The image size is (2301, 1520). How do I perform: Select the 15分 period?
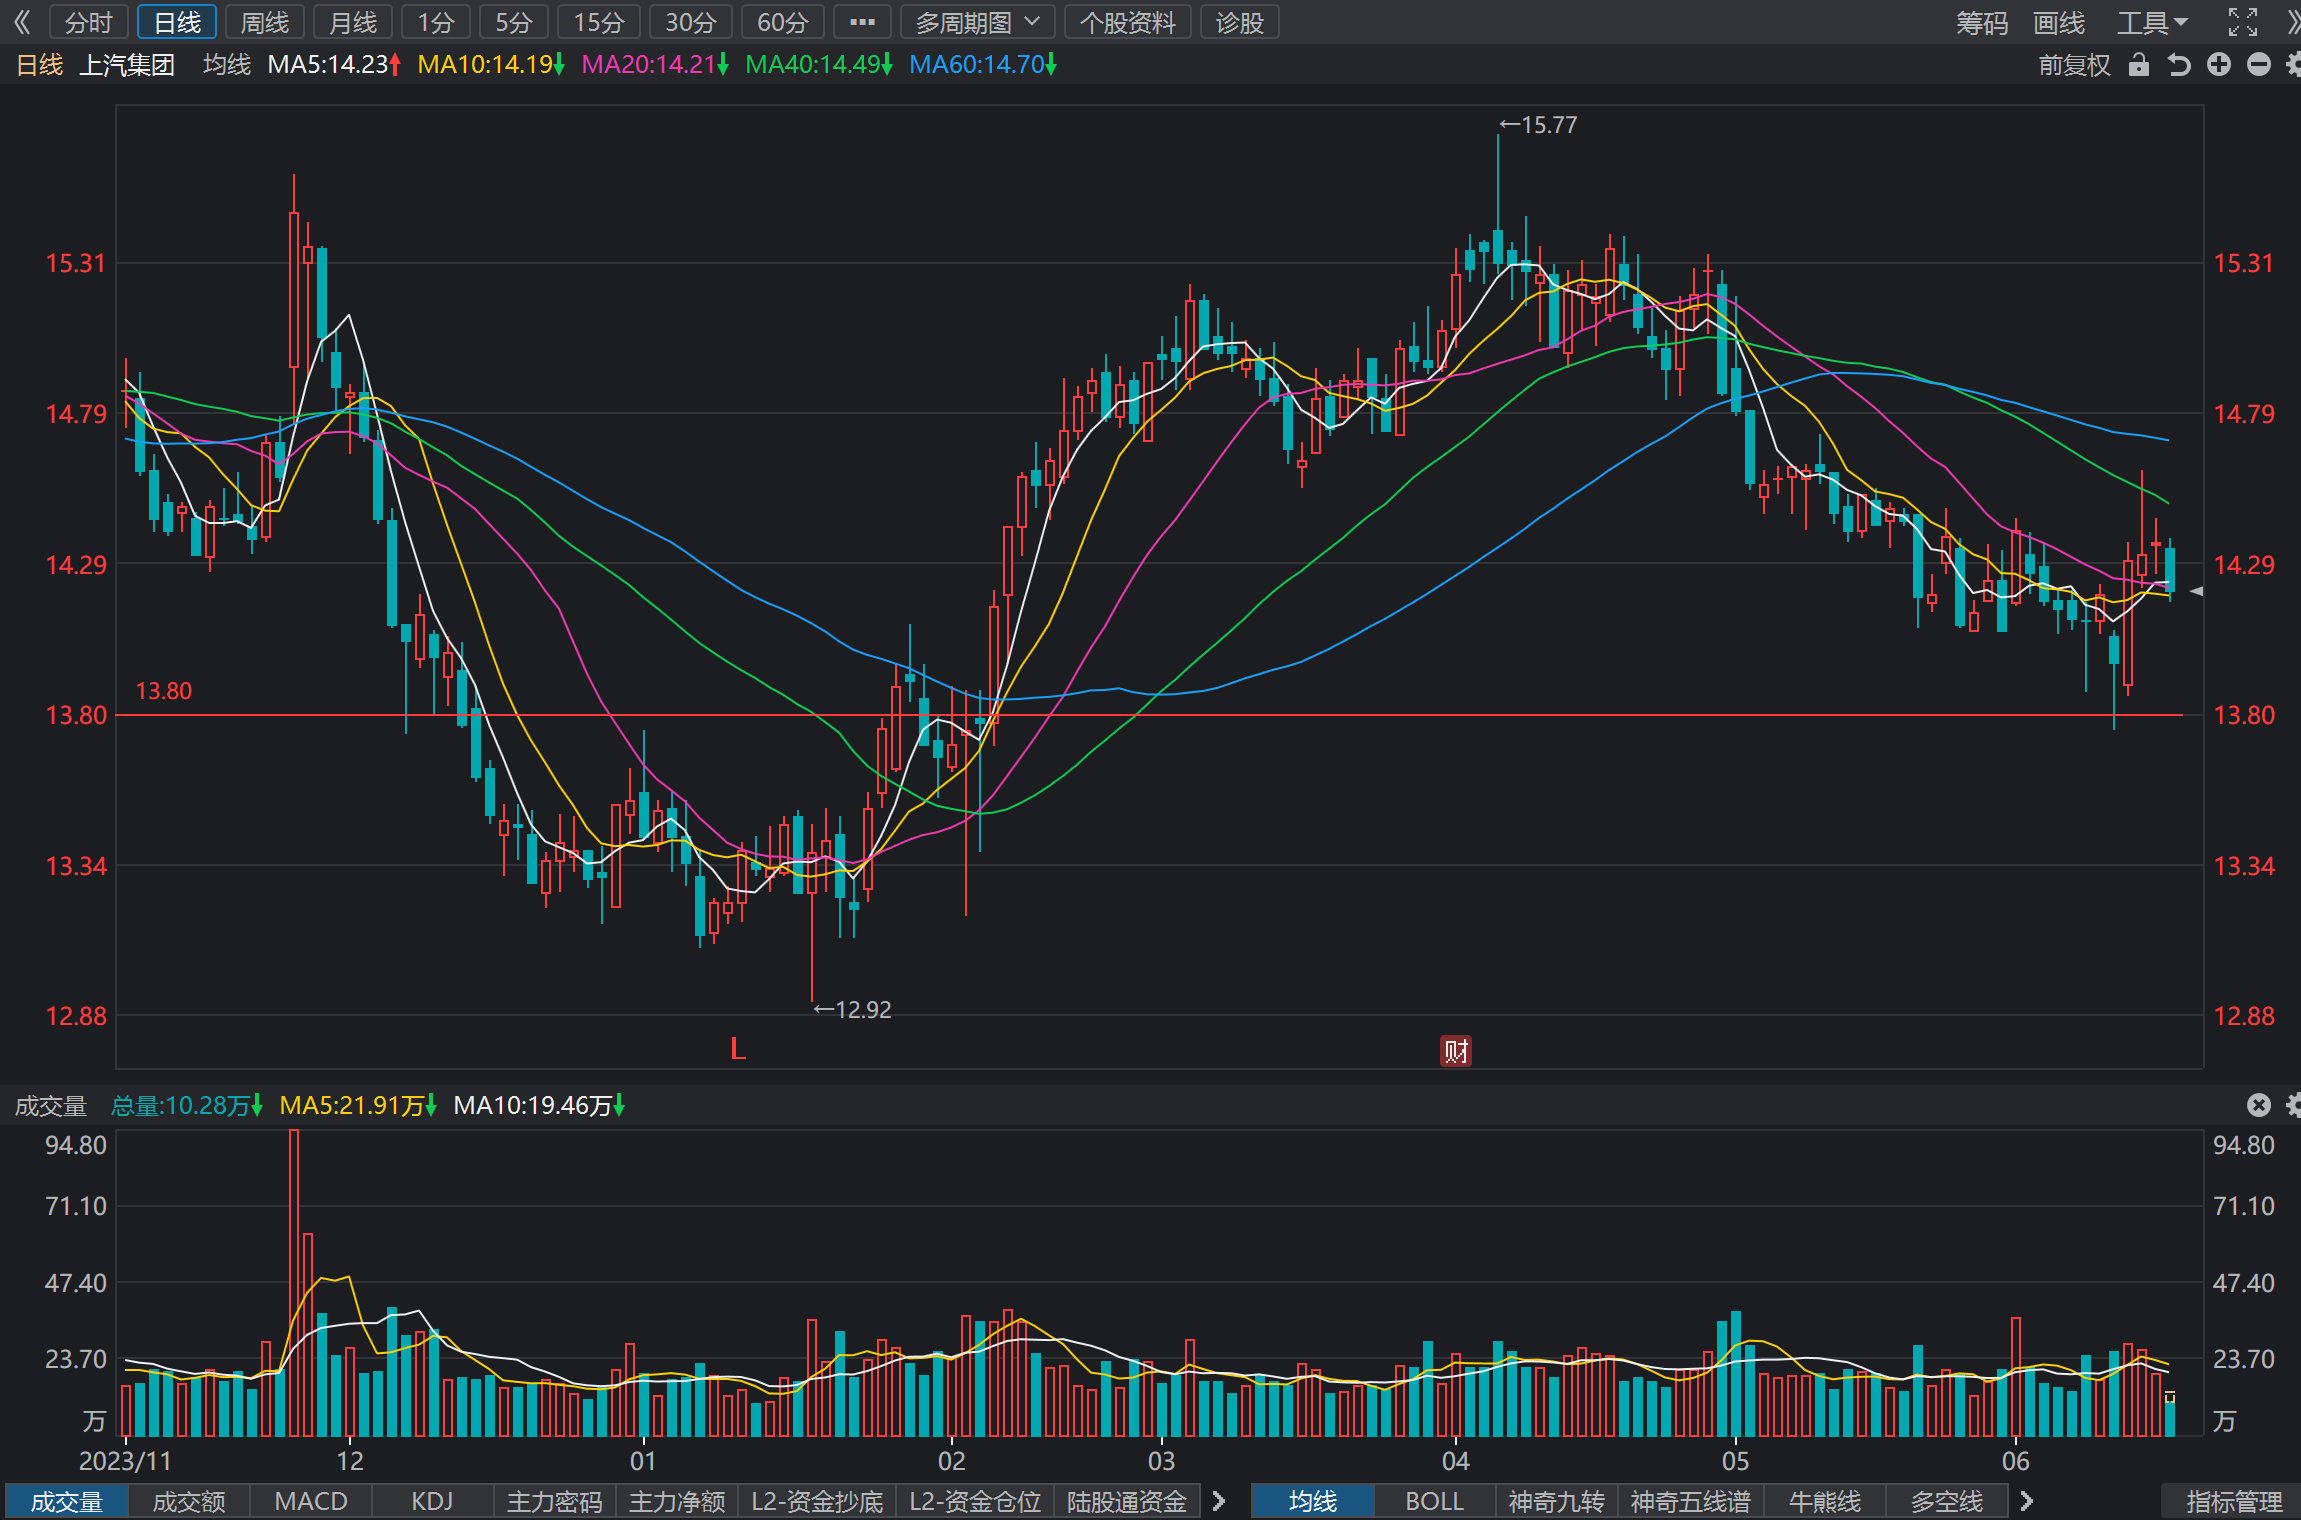(599, 22)
